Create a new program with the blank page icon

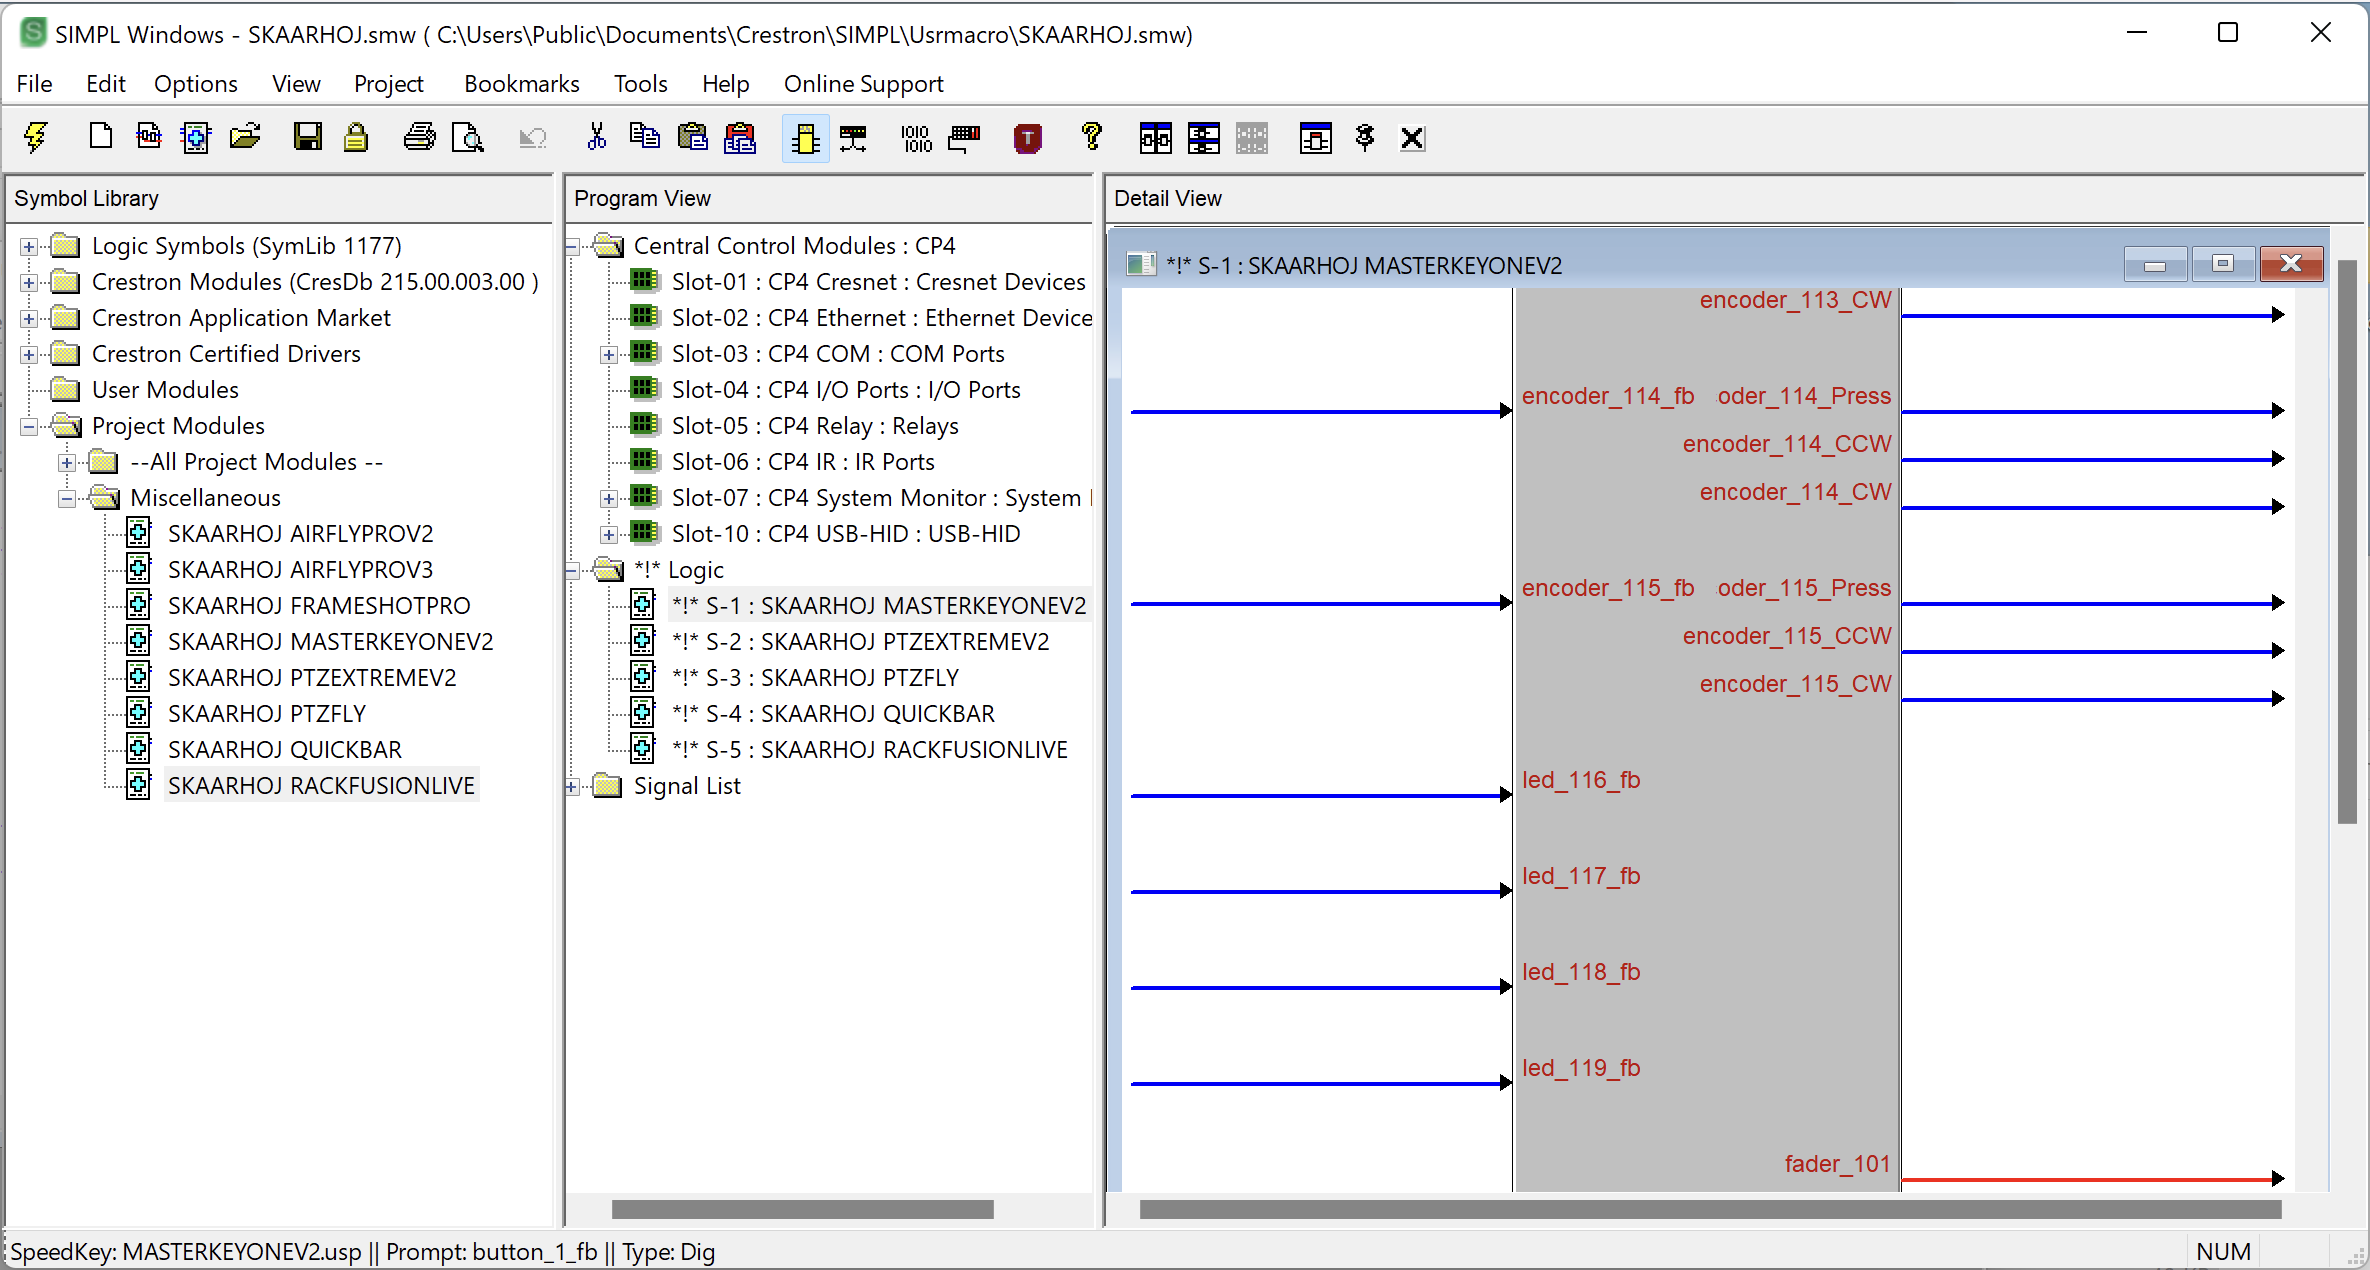point(100,137)
